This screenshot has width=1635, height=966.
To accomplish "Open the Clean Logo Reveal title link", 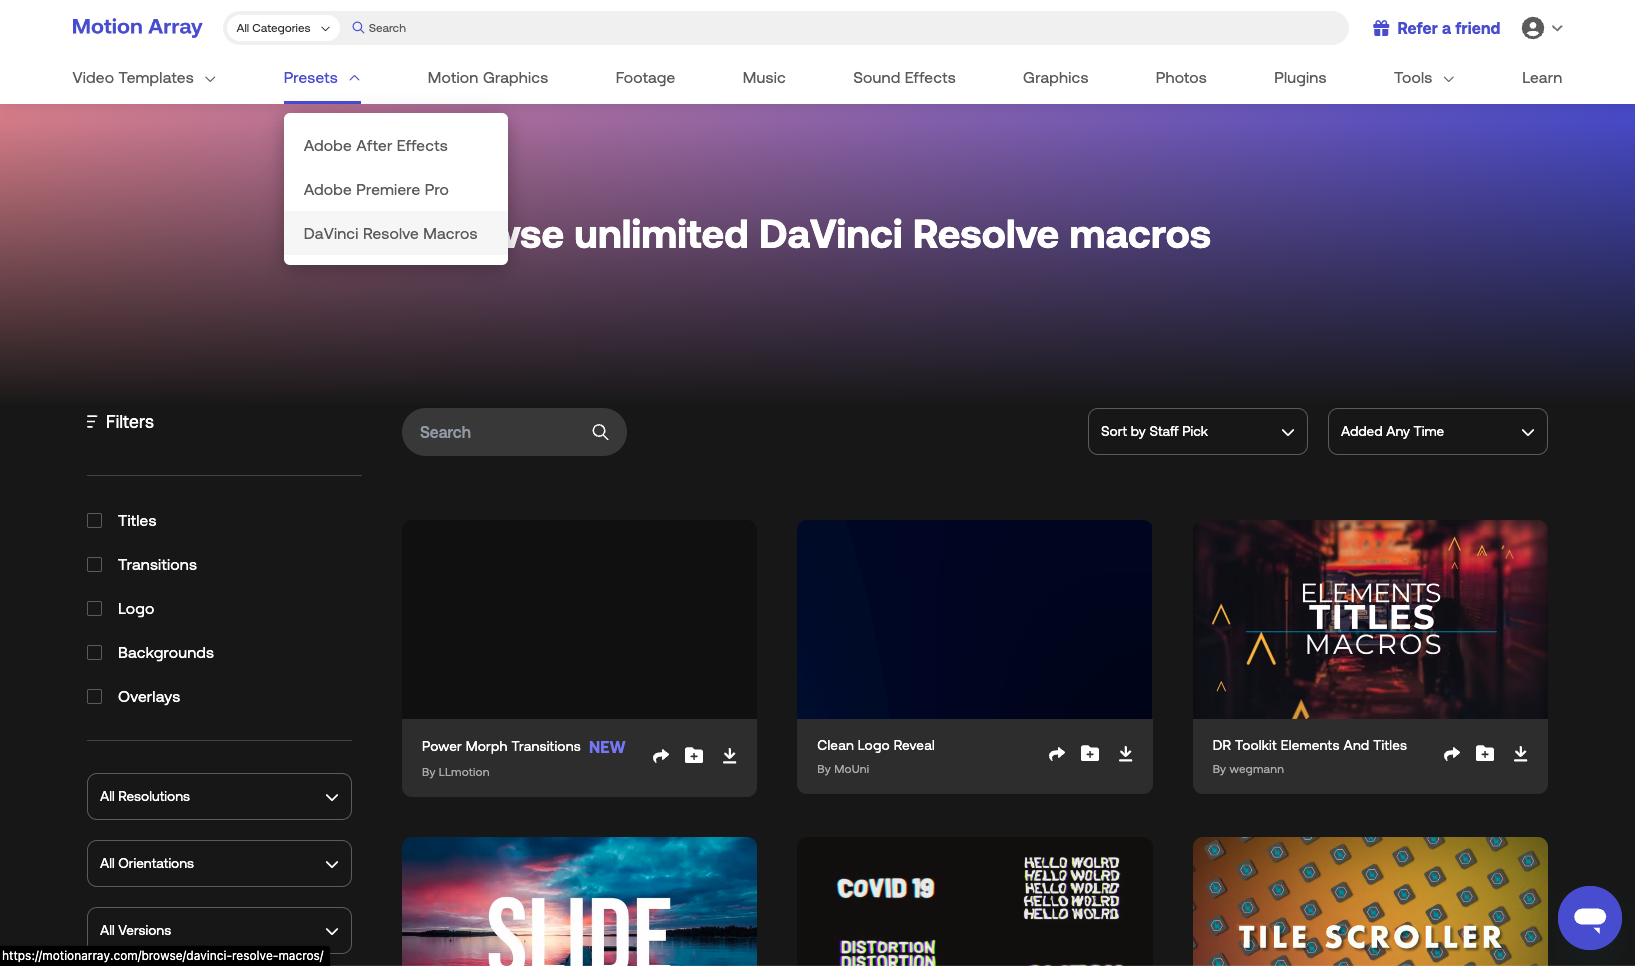I will pos(876,746).
